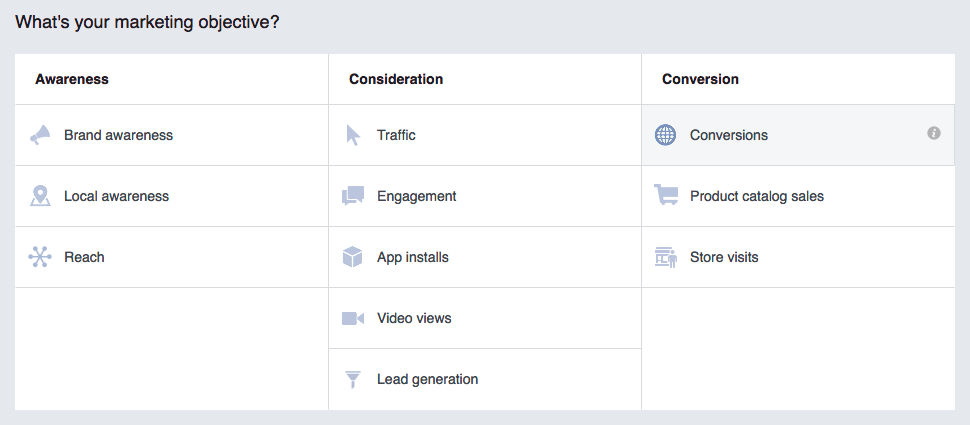Viewport: 970px width, 425px height.
Task: Click the Consideration column header
Action: click(x=396, y=79)
